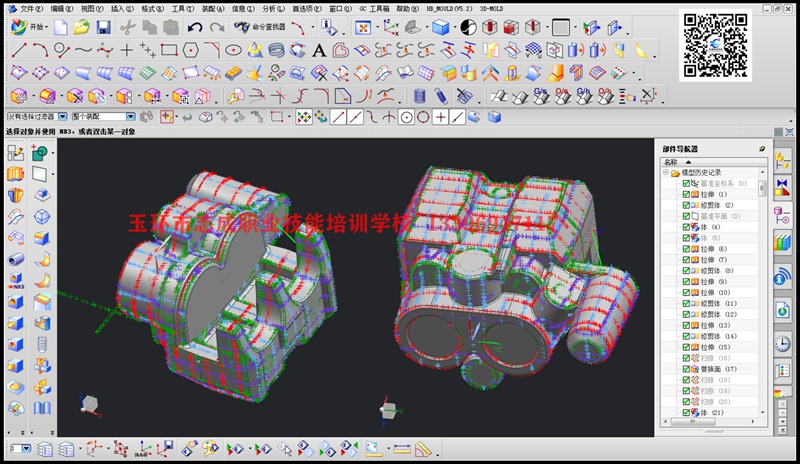
Task: Open the History clock resource tab
Action: pos(782,344)
